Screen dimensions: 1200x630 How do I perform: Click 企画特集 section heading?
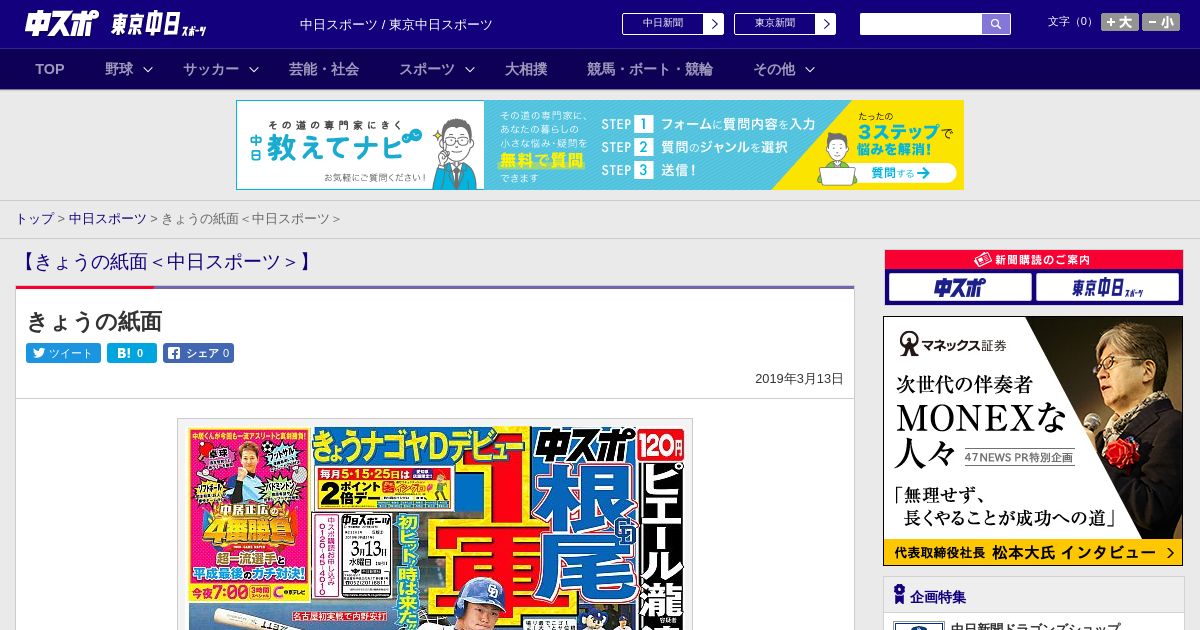coord(938,597)
